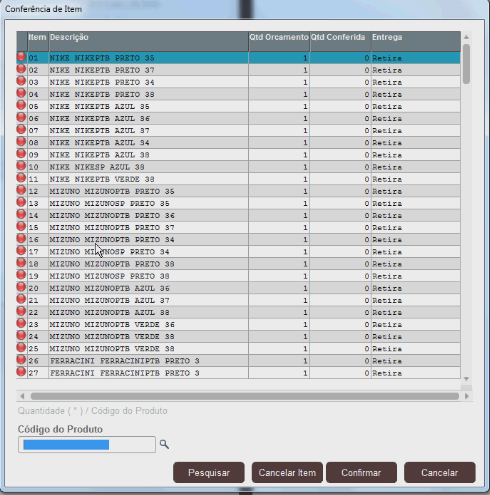Click the red status dot of item 20

tap(21, 287)
